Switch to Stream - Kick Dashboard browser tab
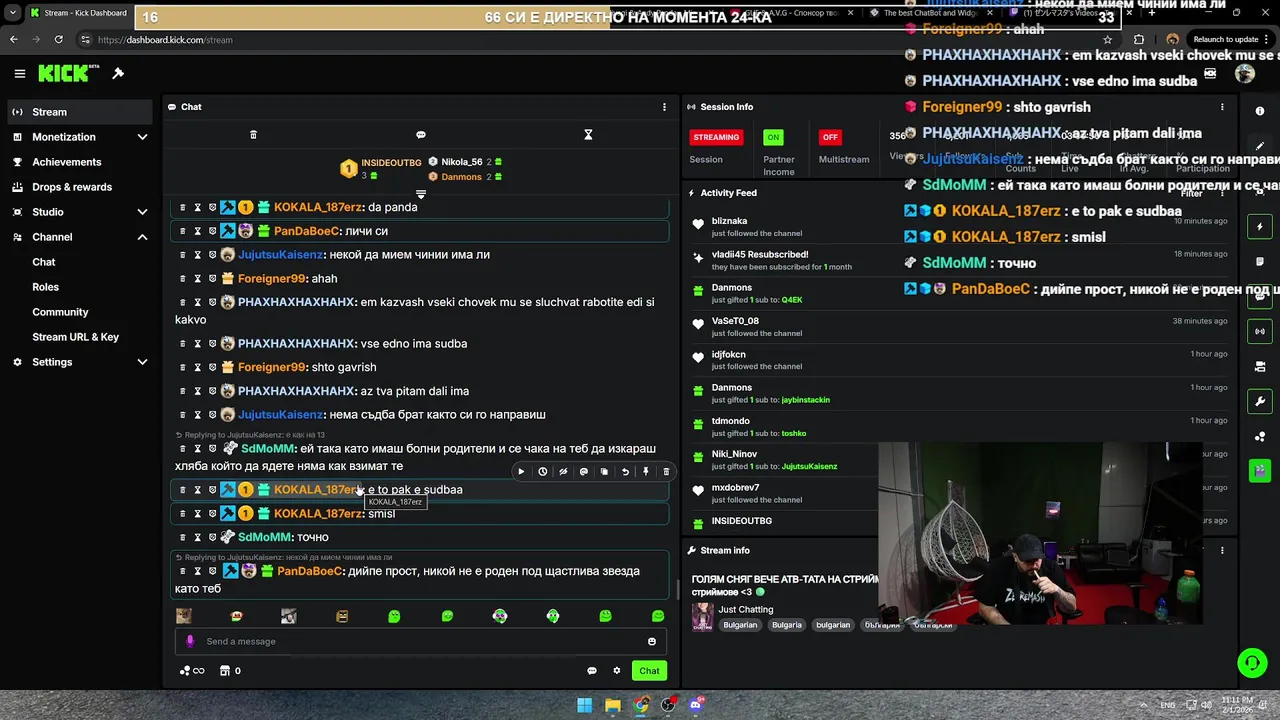This screenshot has width=1280, height=720. 79,13
